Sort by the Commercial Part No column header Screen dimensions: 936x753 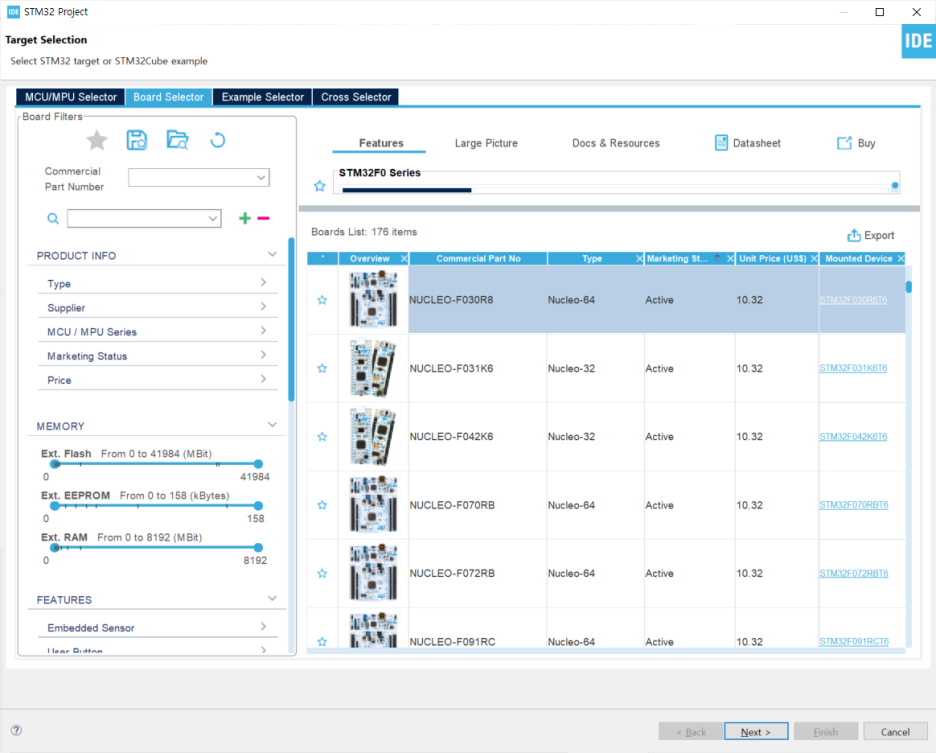tap(478, 259)
